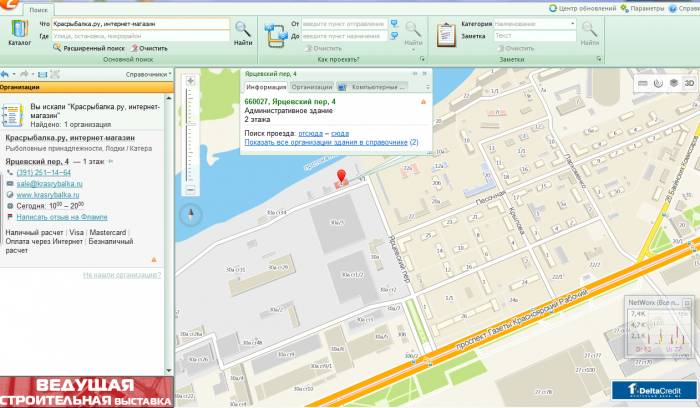Viewport: 700px width, 408px height.
Task: Open the Справочники dropdown
Action: click(x=148, y=74)
